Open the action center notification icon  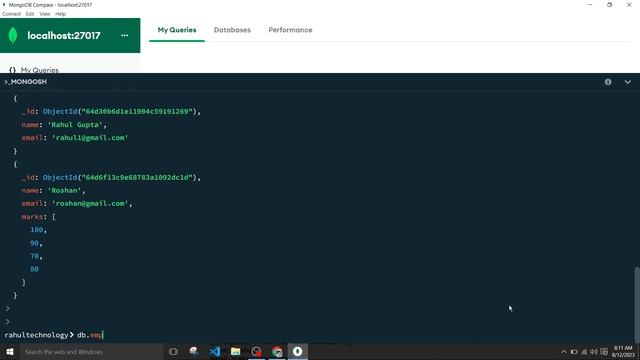604,352
